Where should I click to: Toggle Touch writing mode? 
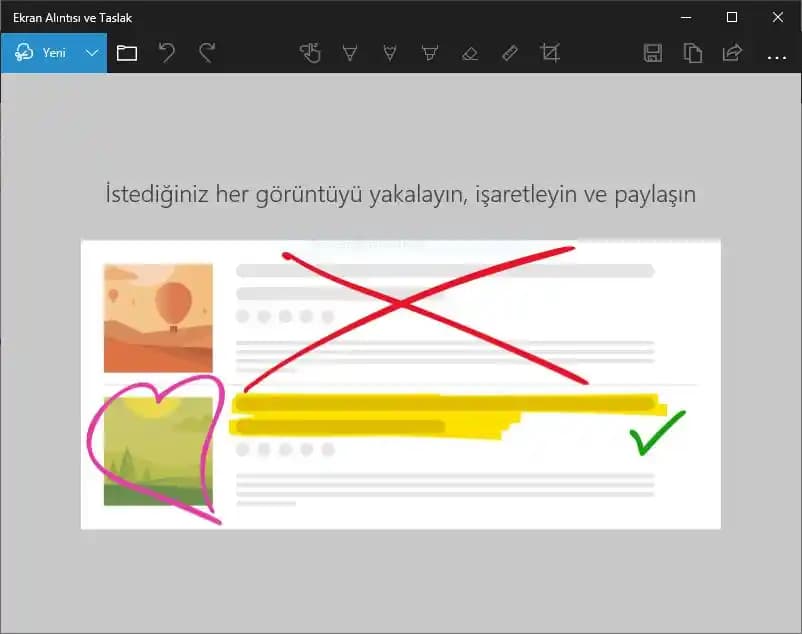[310, 53]
